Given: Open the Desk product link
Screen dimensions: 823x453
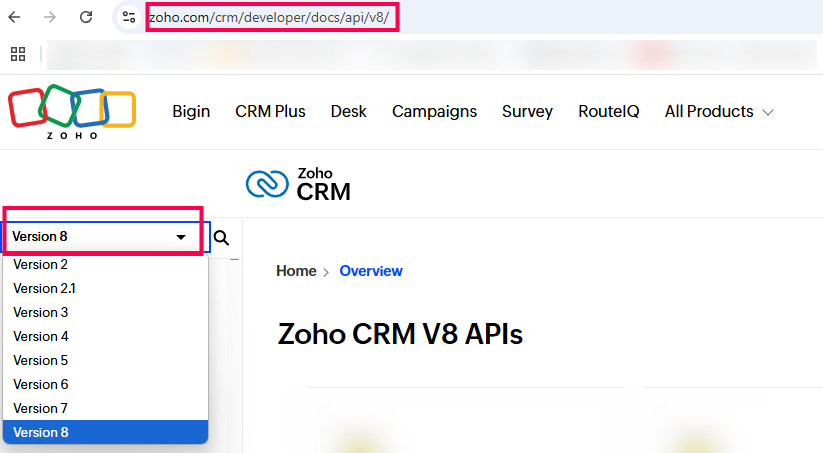Looking at the screenshot, I should pyautogui.click(x=349, y=111).
